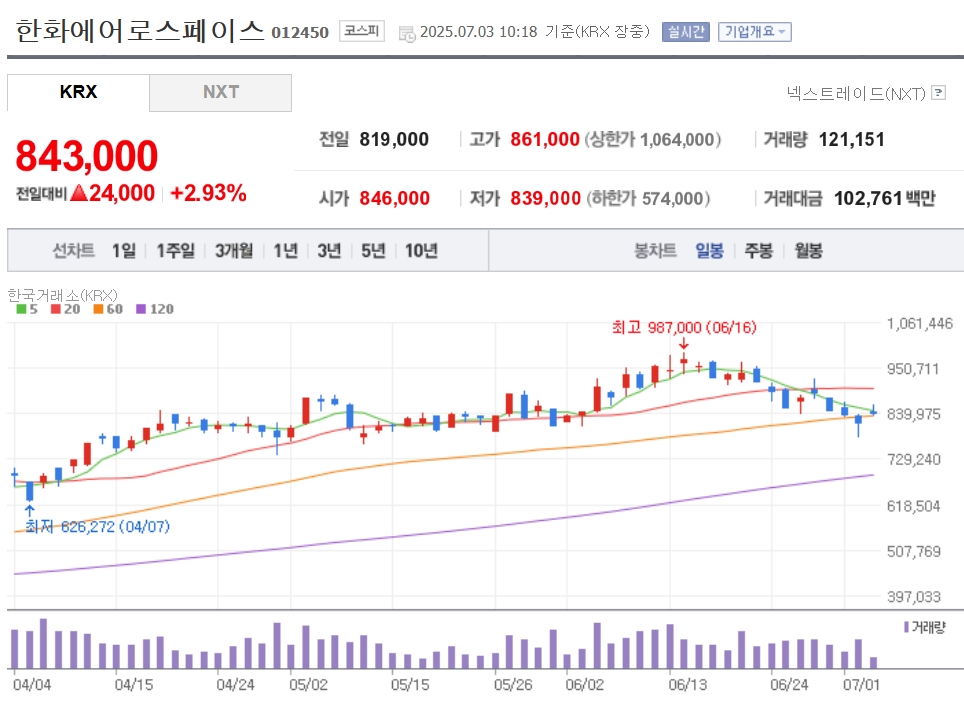The image size is (964, 707).
Task: Select the 3년 line chart
Action: [x=329, y=251]
